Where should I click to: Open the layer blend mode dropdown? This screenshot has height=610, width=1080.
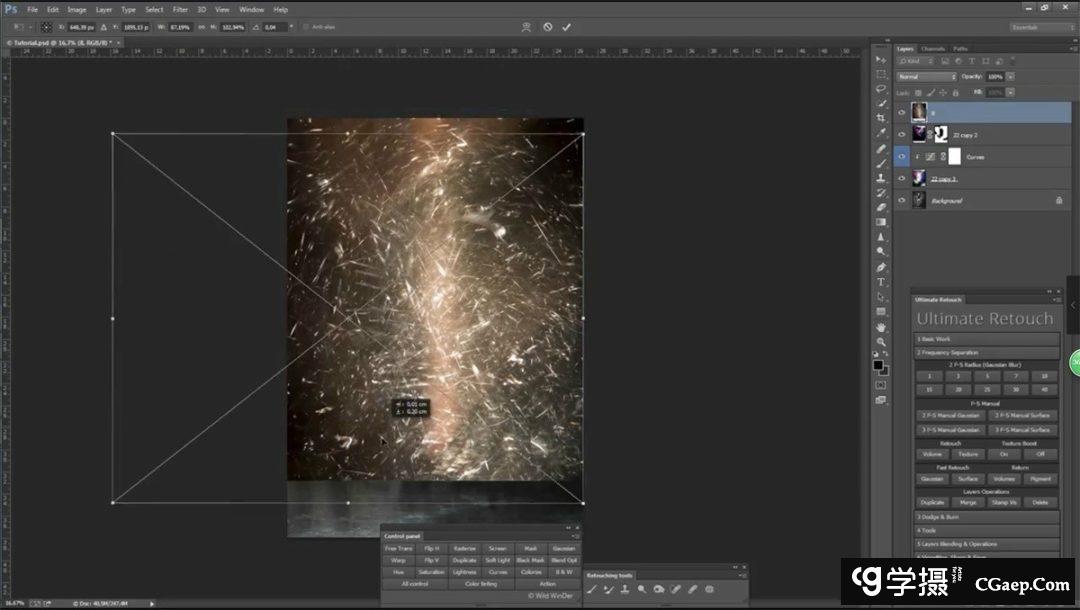(926, 77)
